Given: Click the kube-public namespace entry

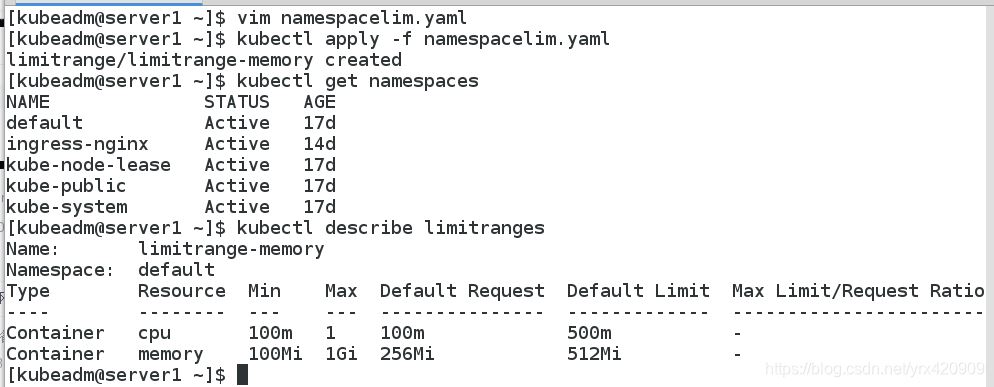Looking at the screenshot, I should click(66, 186).
